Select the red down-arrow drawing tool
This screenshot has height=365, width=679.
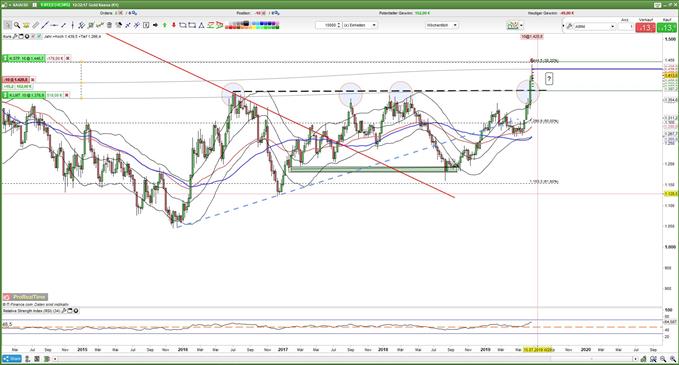pos(174,25)
